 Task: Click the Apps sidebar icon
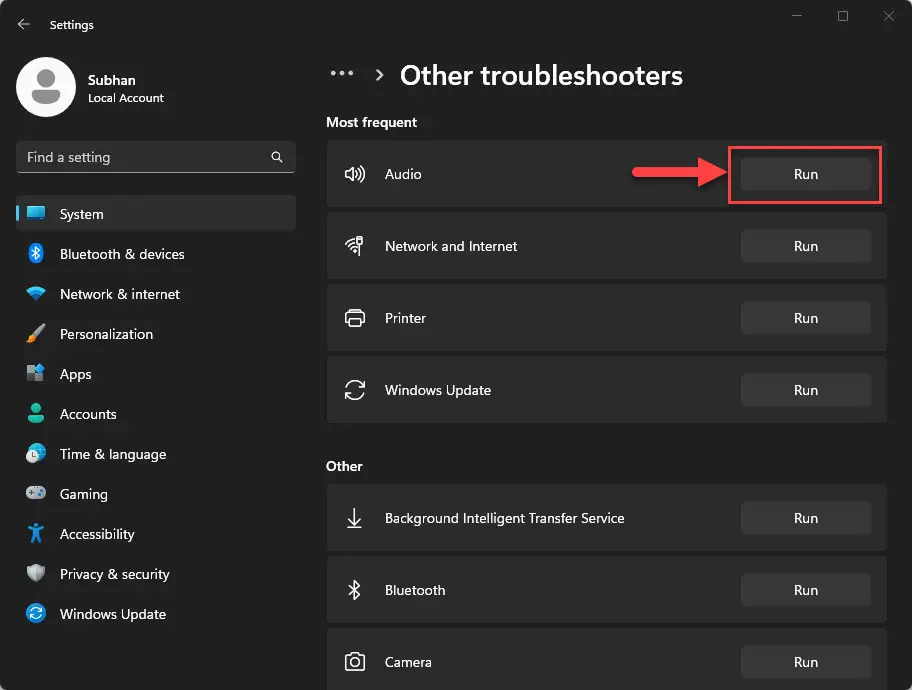point(36,373)
